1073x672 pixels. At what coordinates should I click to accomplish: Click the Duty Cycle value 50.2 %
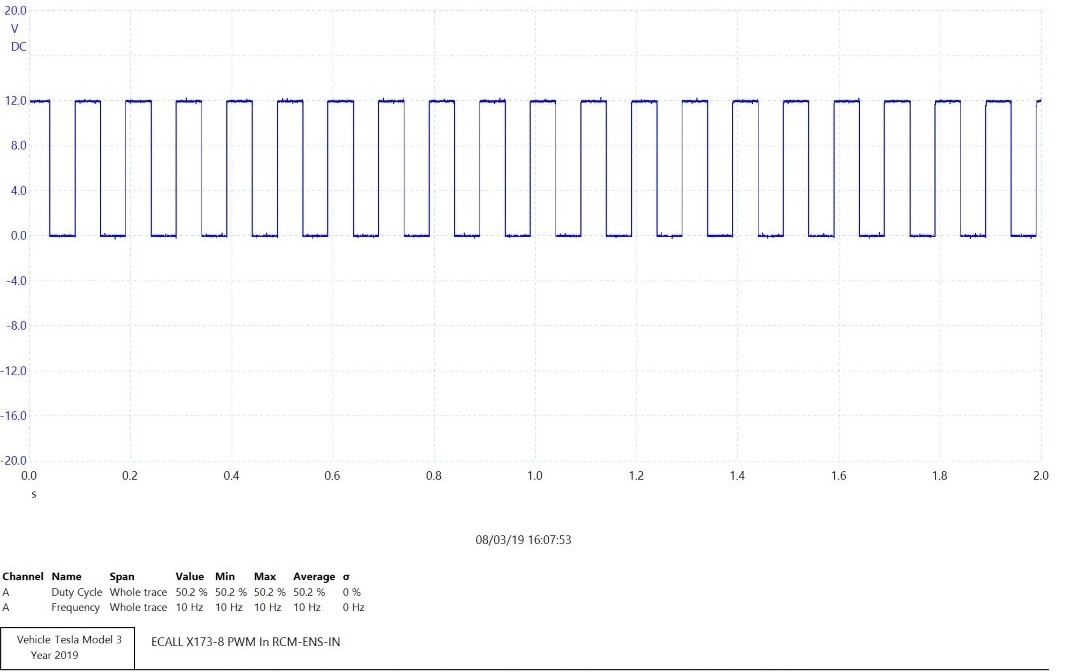coord(191,593)
